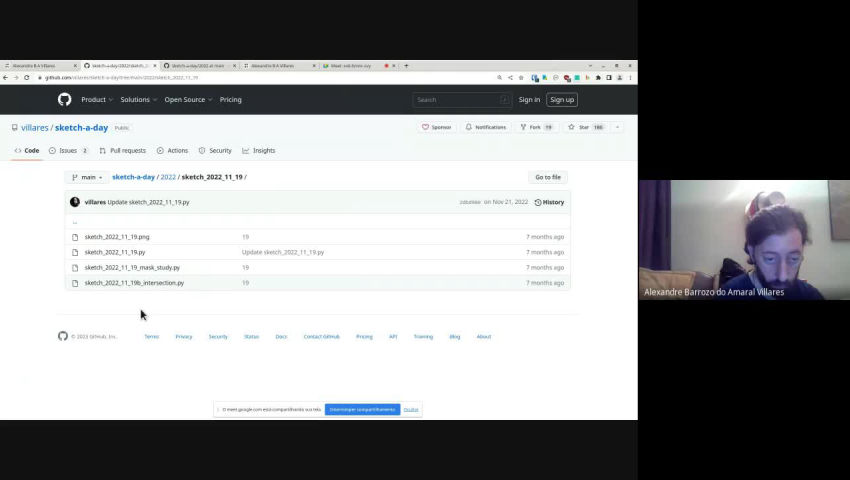Click the browser back arrow
850x480 pixels.
5,78
